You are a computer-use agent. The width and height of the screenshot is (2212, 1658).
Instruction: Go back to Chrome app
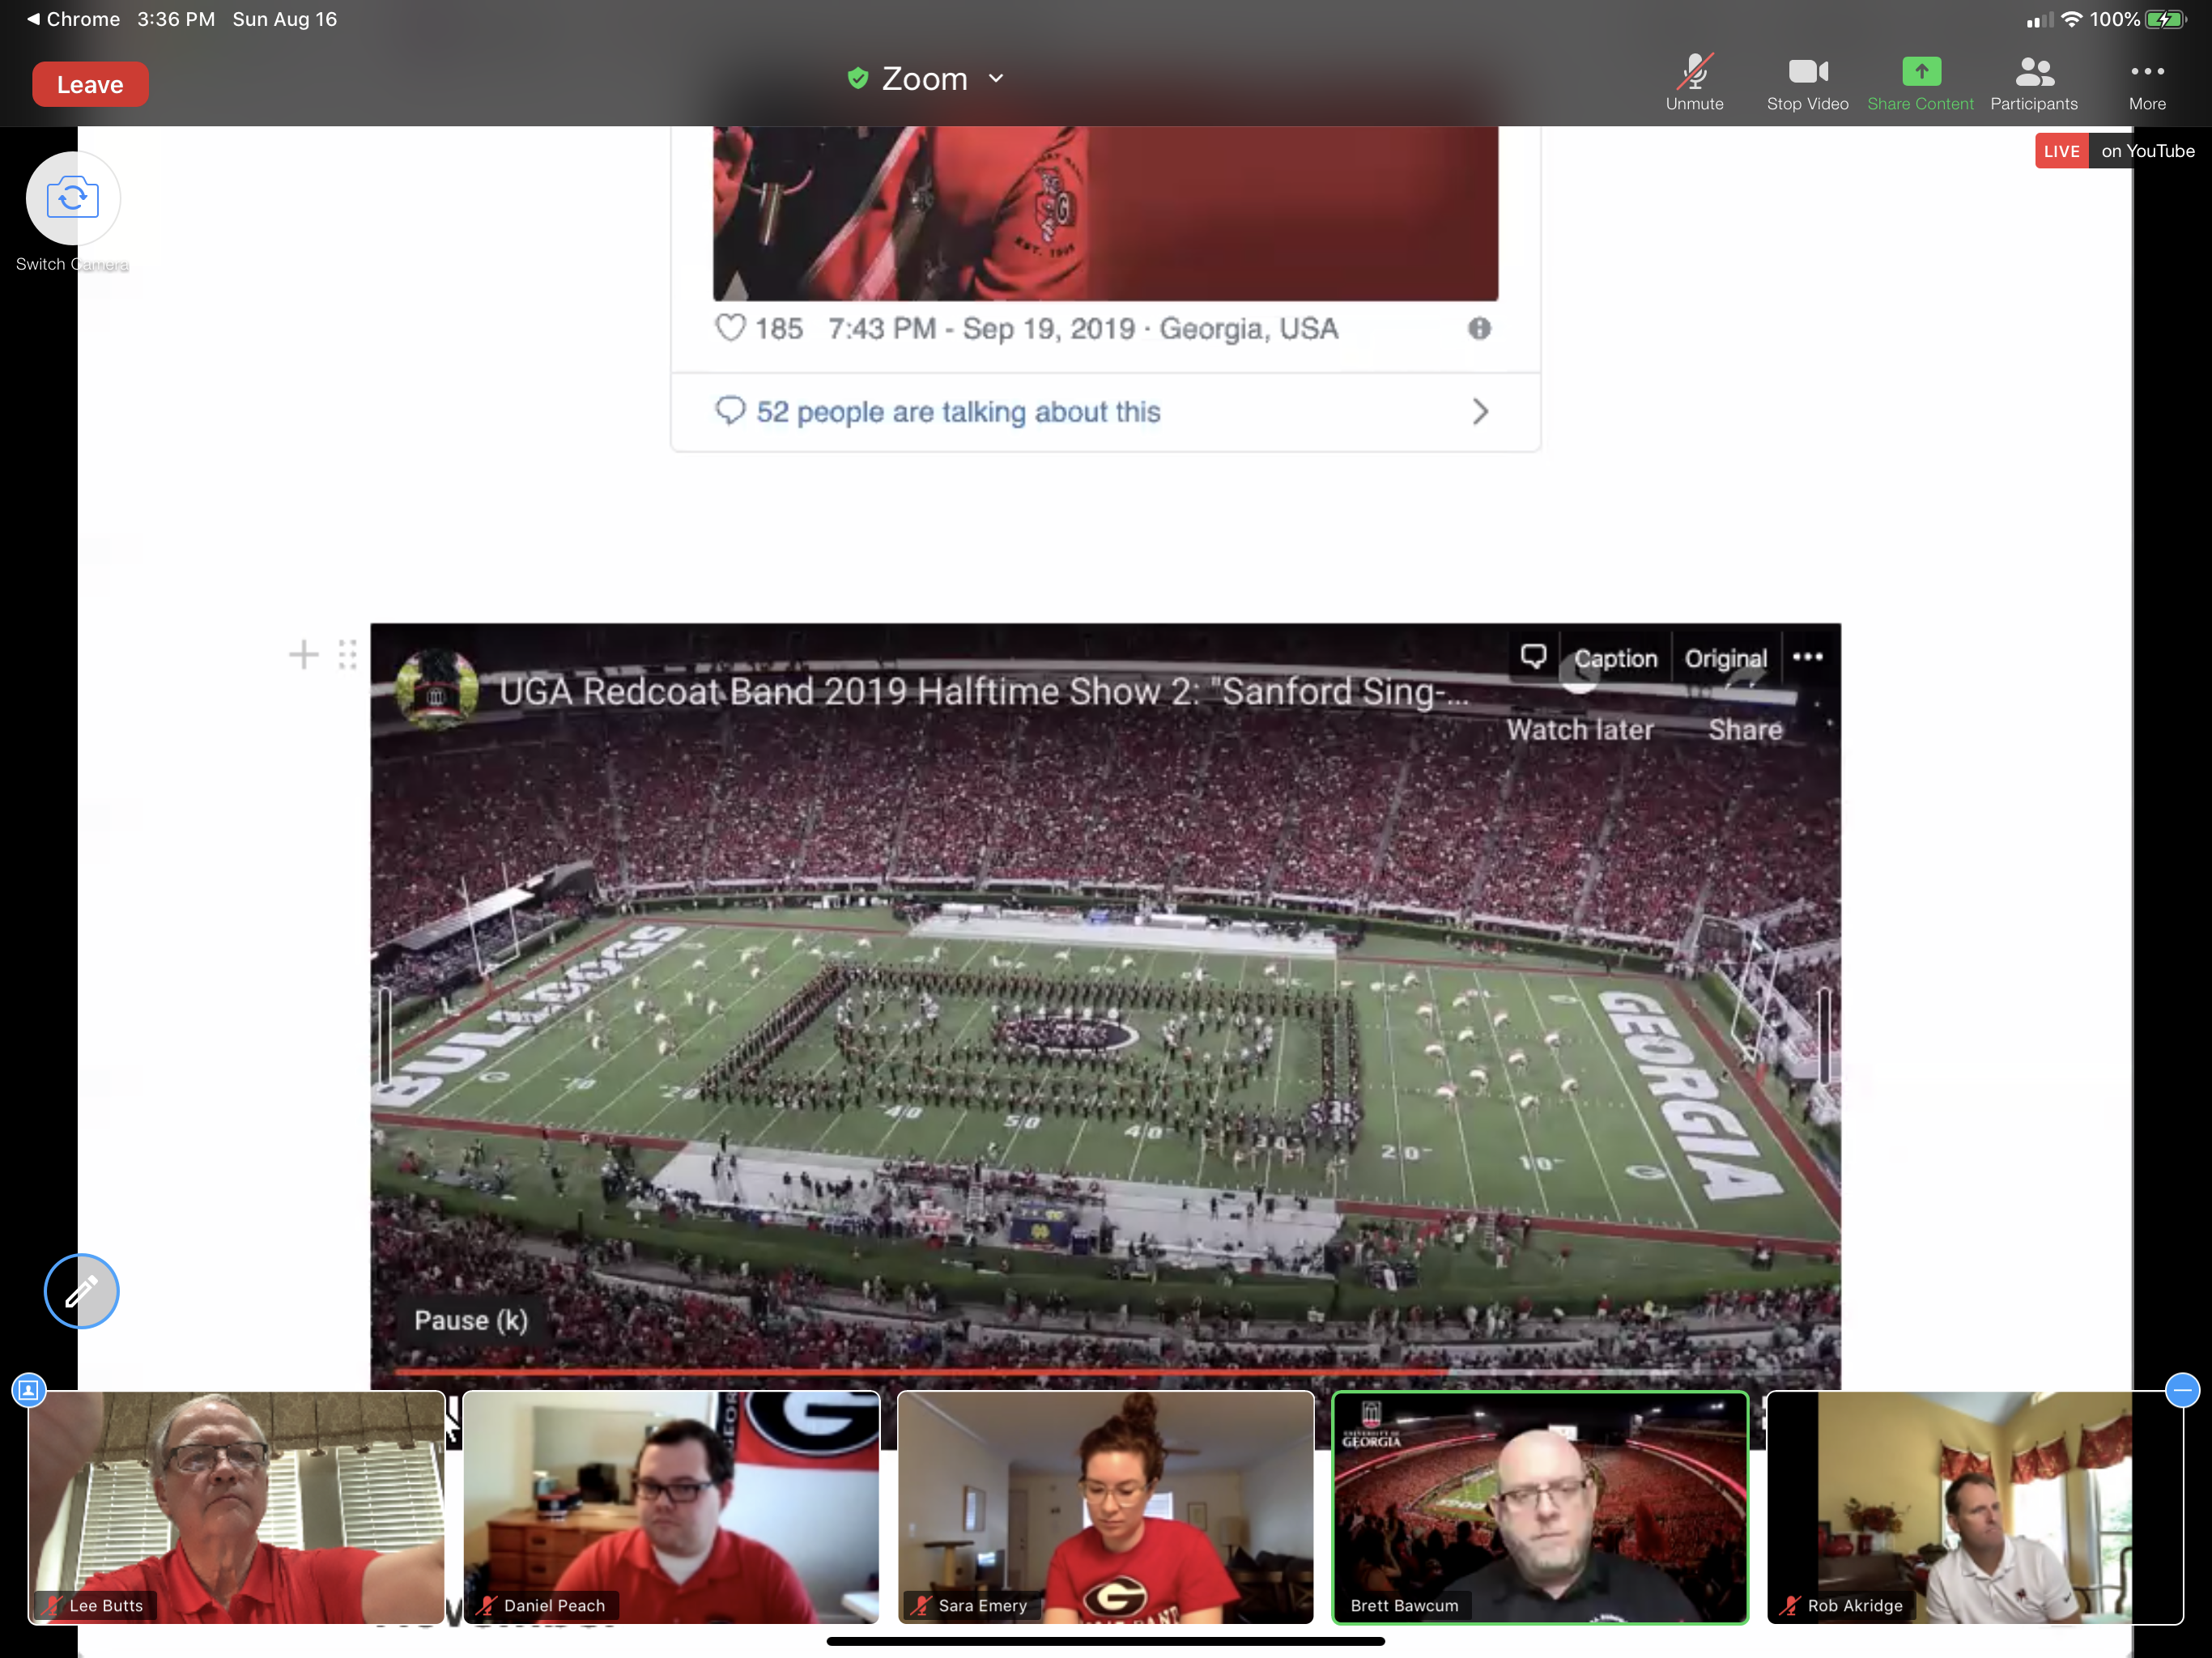coord(73,19)
